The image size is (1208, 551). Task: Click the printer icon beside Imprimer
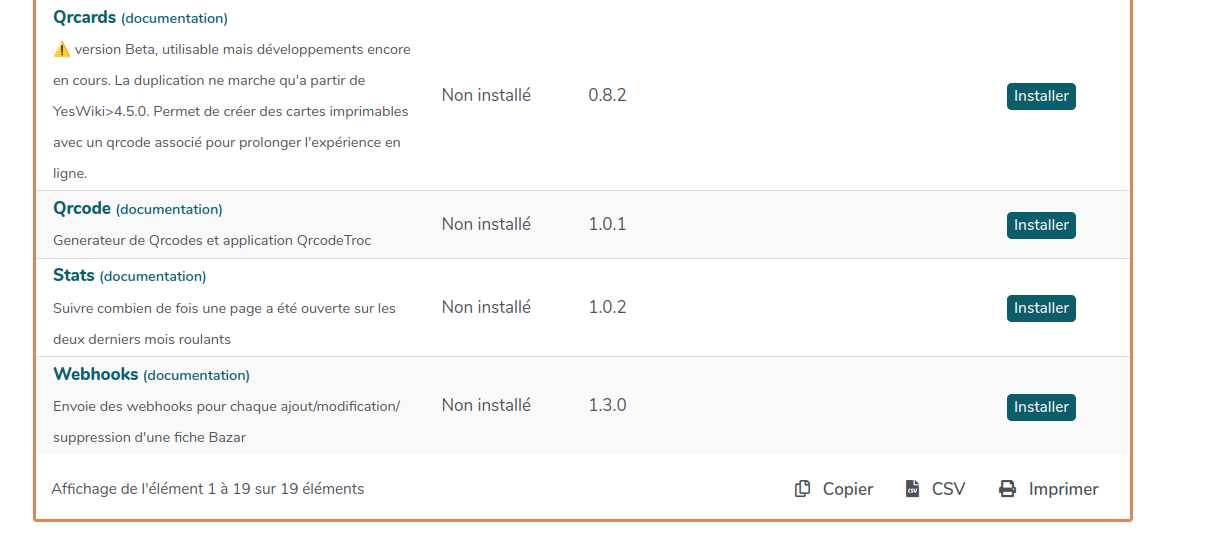point(1007,489)
